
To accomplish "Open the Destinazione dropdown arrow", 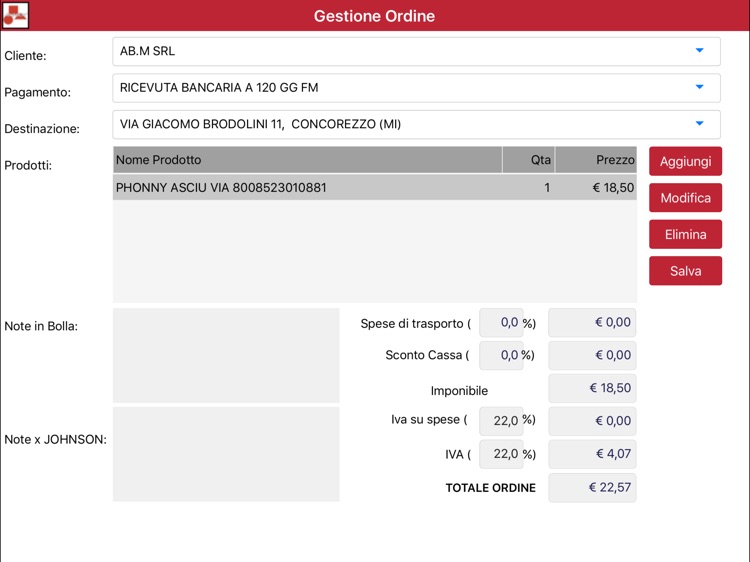I will tap(699, 123).
